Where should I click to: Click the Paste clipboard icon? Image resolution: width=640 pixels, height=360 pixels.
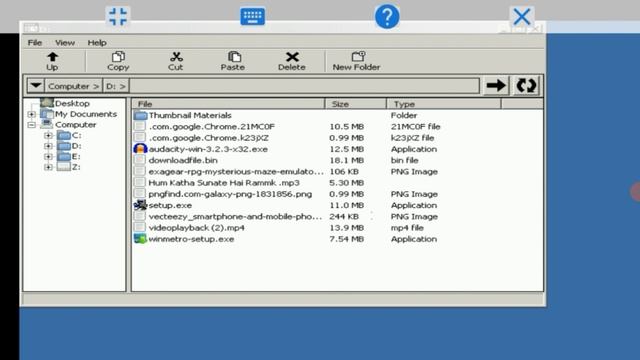(234, 56)
